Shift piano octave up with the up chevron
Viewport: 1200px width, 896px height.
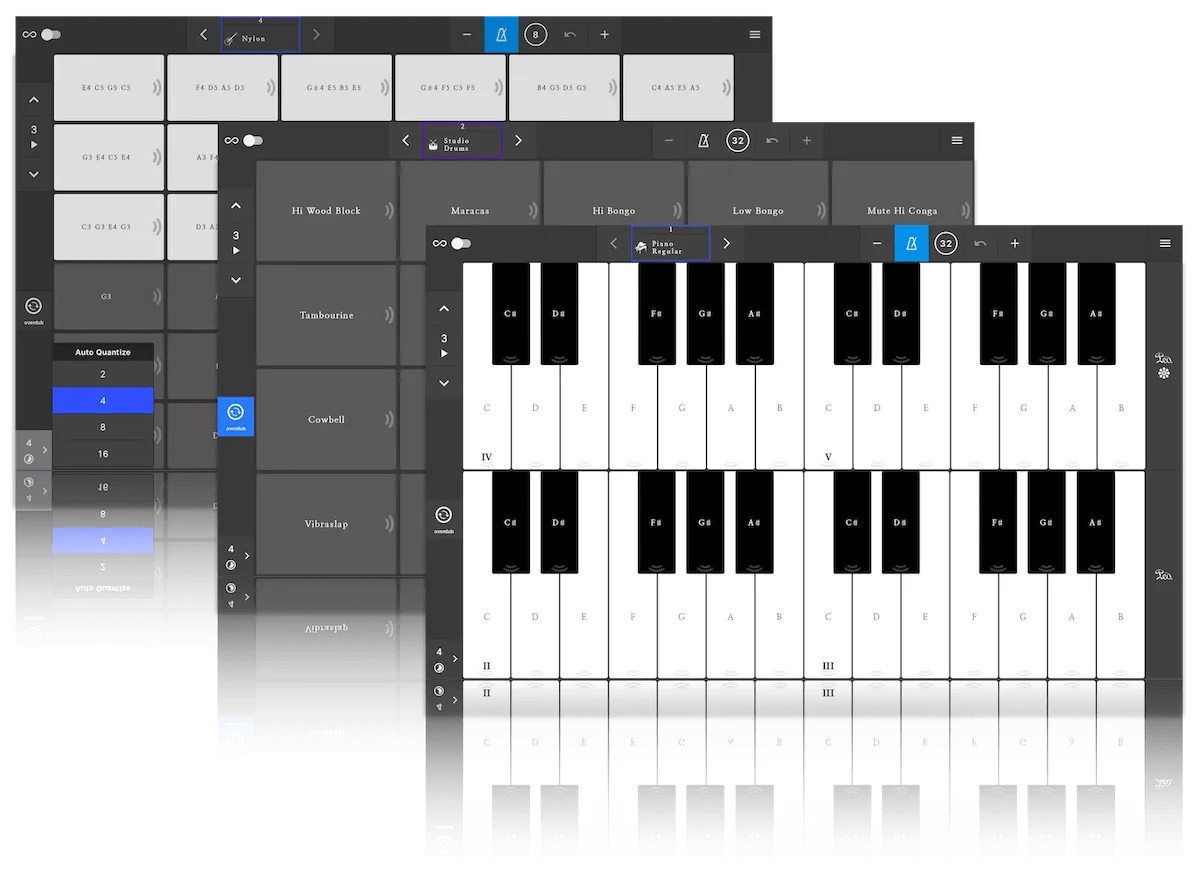(444, 309)
